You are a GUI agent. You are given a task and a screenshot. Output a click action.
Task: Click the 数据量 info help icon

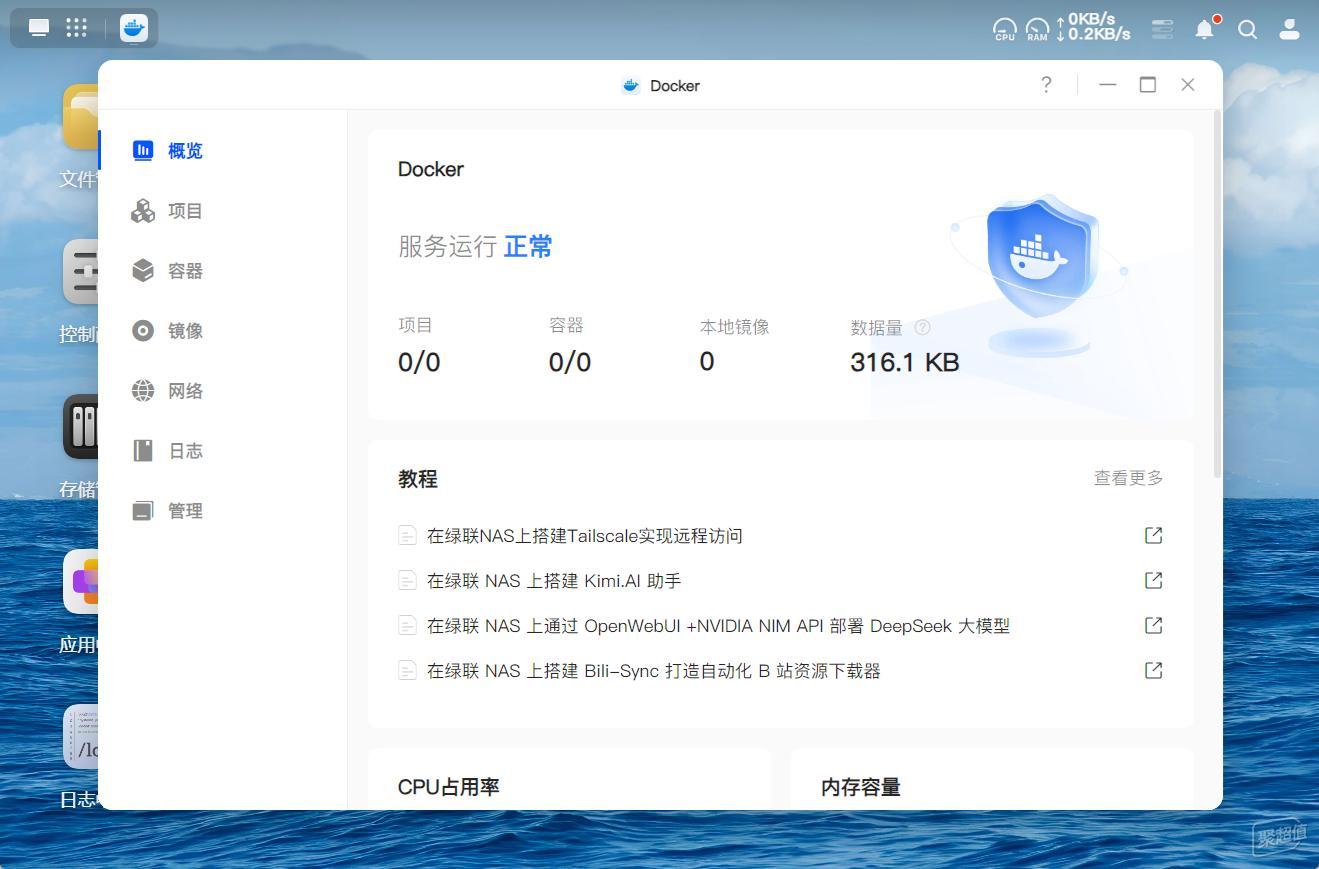[x=922, y=327]
